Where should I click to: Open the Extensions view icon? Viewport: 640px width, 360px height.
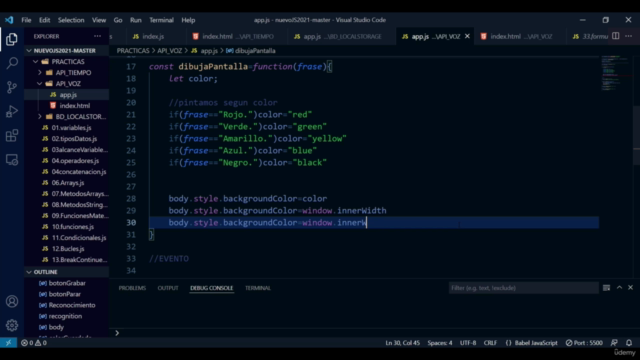[12, 135]
